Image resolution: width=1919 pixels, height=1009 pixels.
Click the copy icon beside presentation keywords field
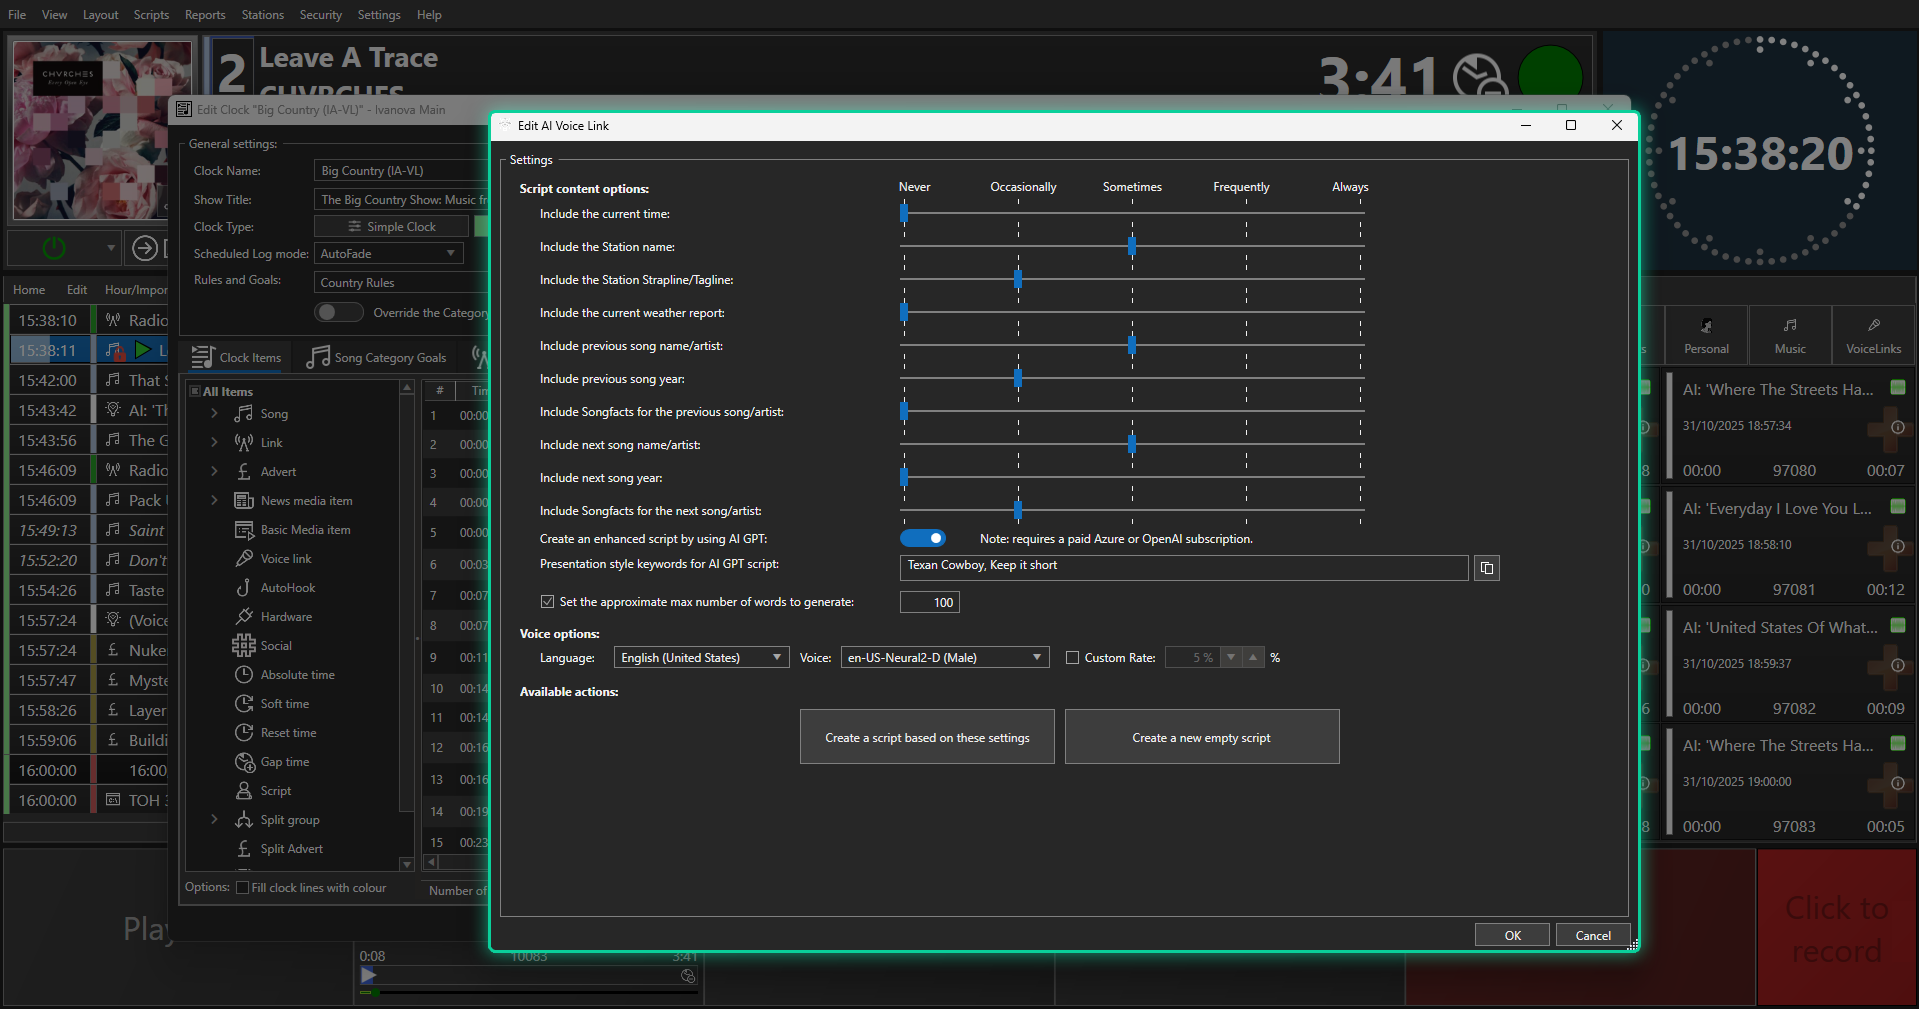(x=1487, y=568)
